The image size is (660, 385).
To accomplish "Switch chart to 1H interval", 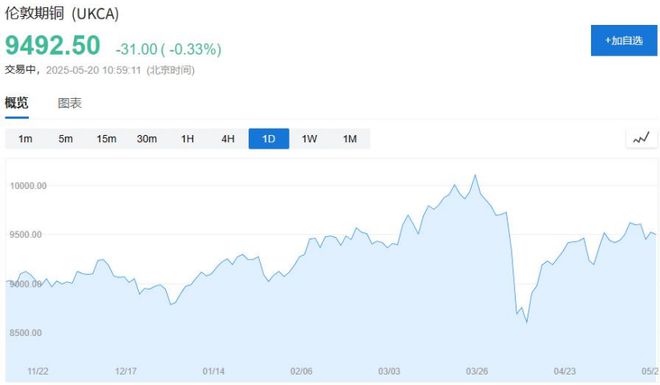I will click(187, 139).
